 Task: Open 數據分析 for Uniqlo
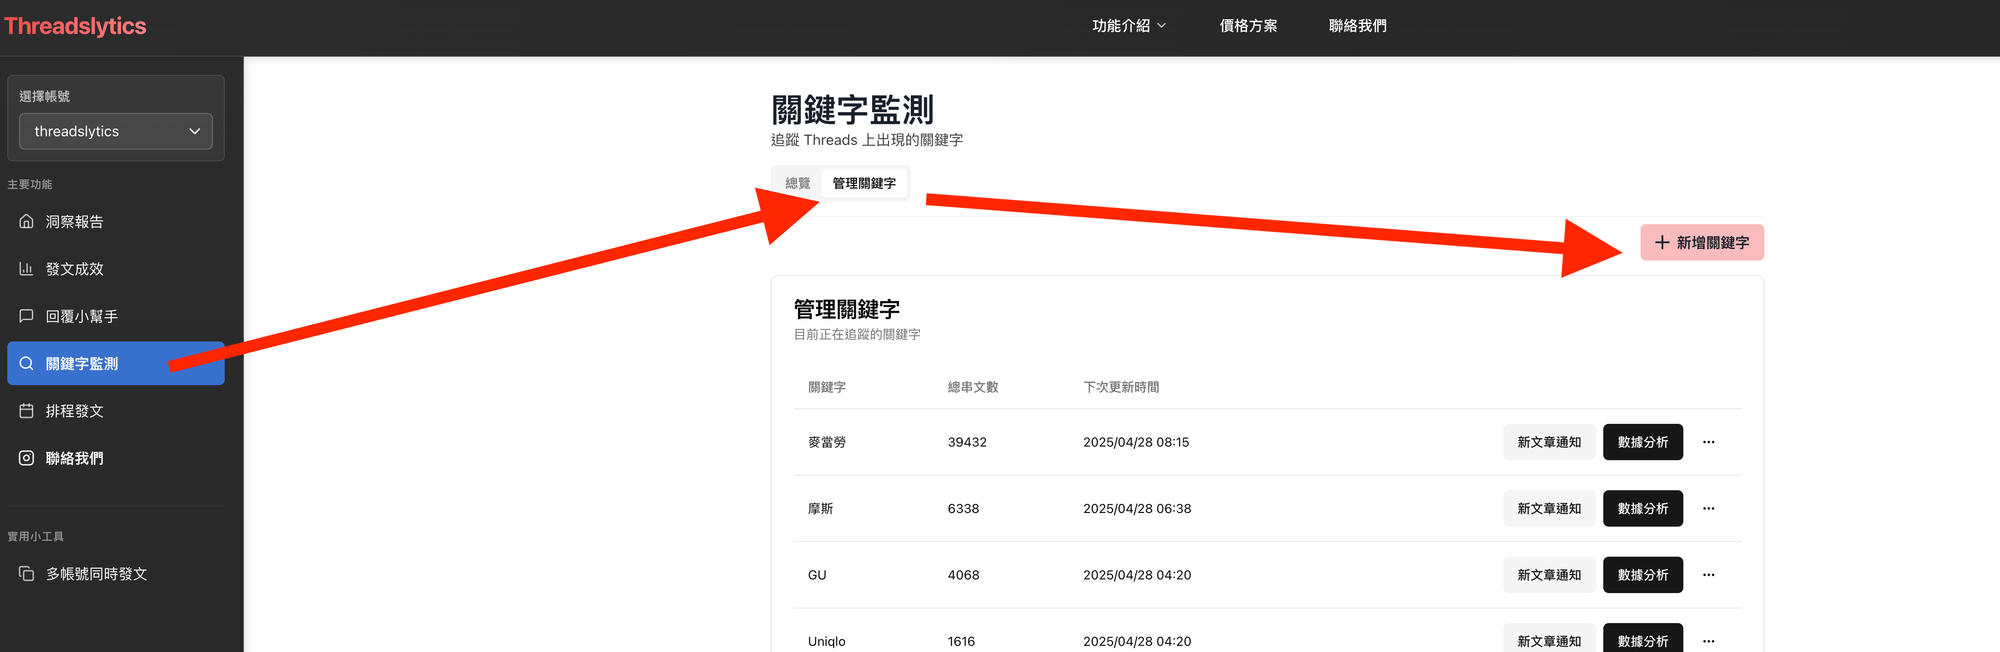tap(1643, 639)
